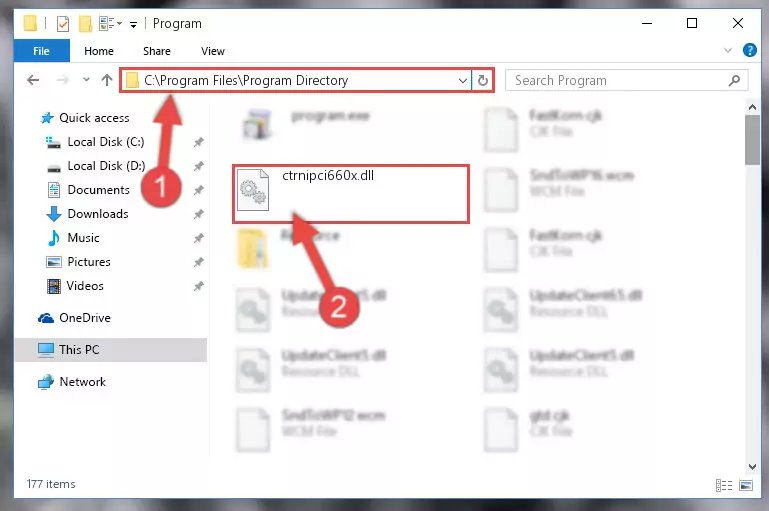Click the Back navigation arrow
Viewport: 769px width, 511px height.
click(33, 80)
